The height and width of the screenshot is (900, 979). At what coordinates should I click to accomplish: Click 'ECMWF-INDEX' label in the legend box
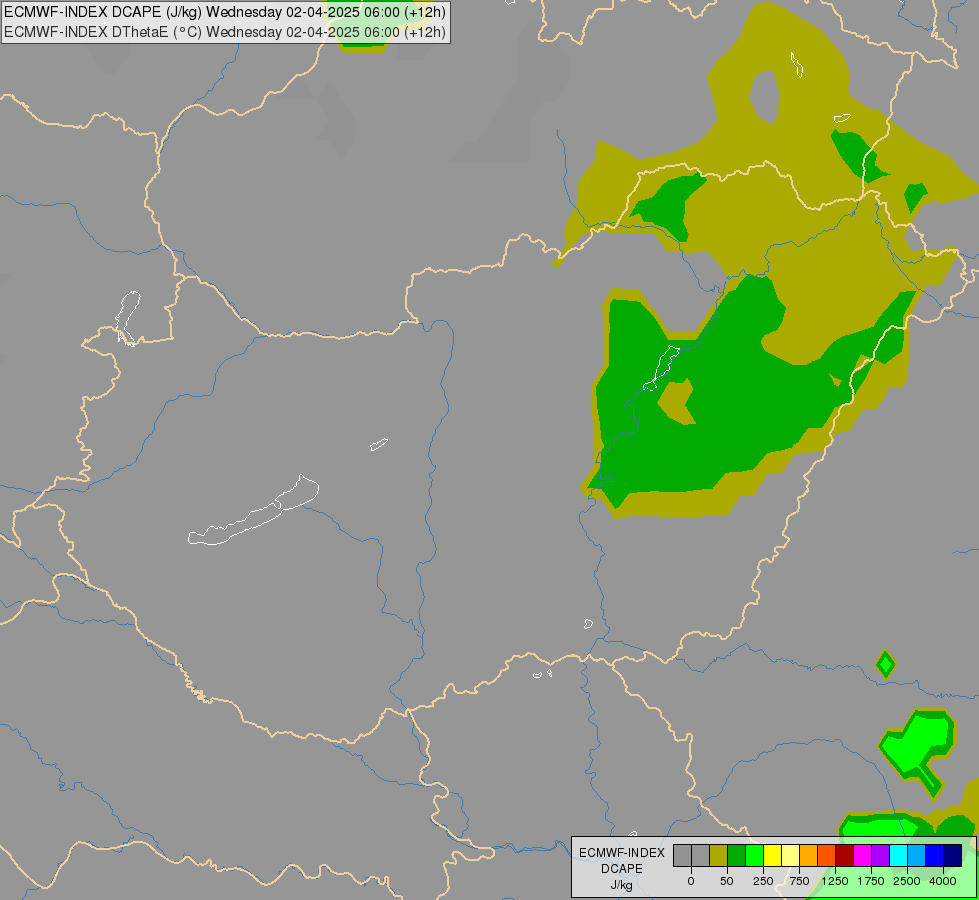(622, 853)
